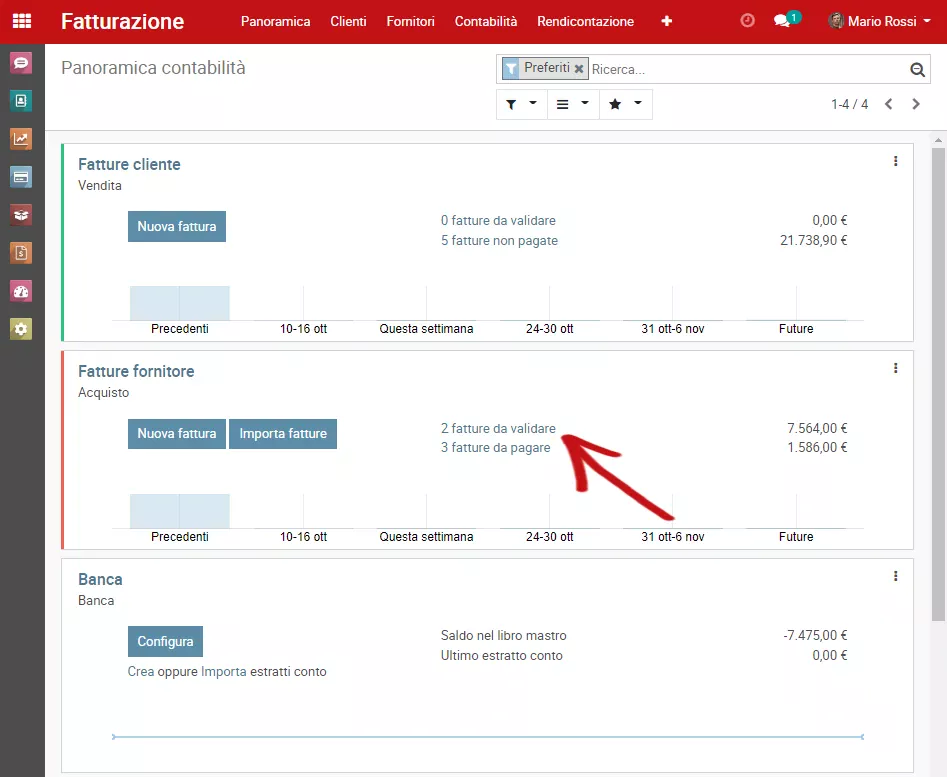Open Fatture cliente card options menu
The width and height of the screenshot is (947, 777).
coord(896,161)
